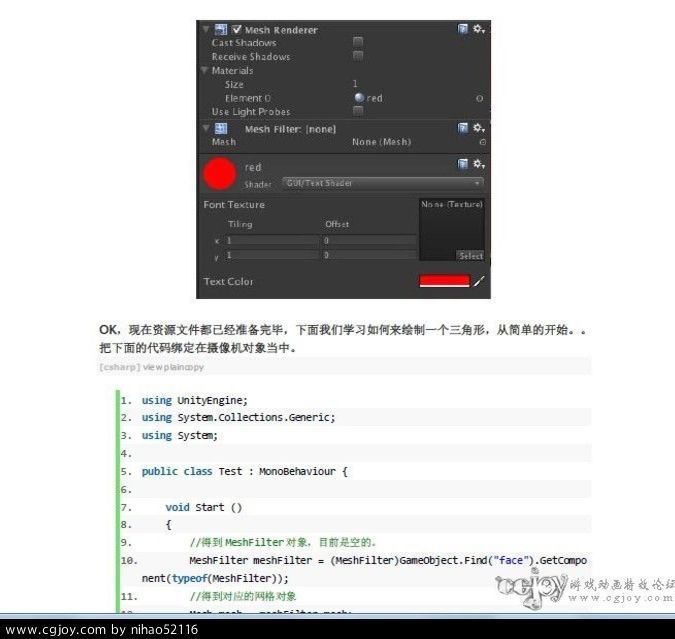
Task: Enable the Cast Shadows checkbox
Action: 358,42
